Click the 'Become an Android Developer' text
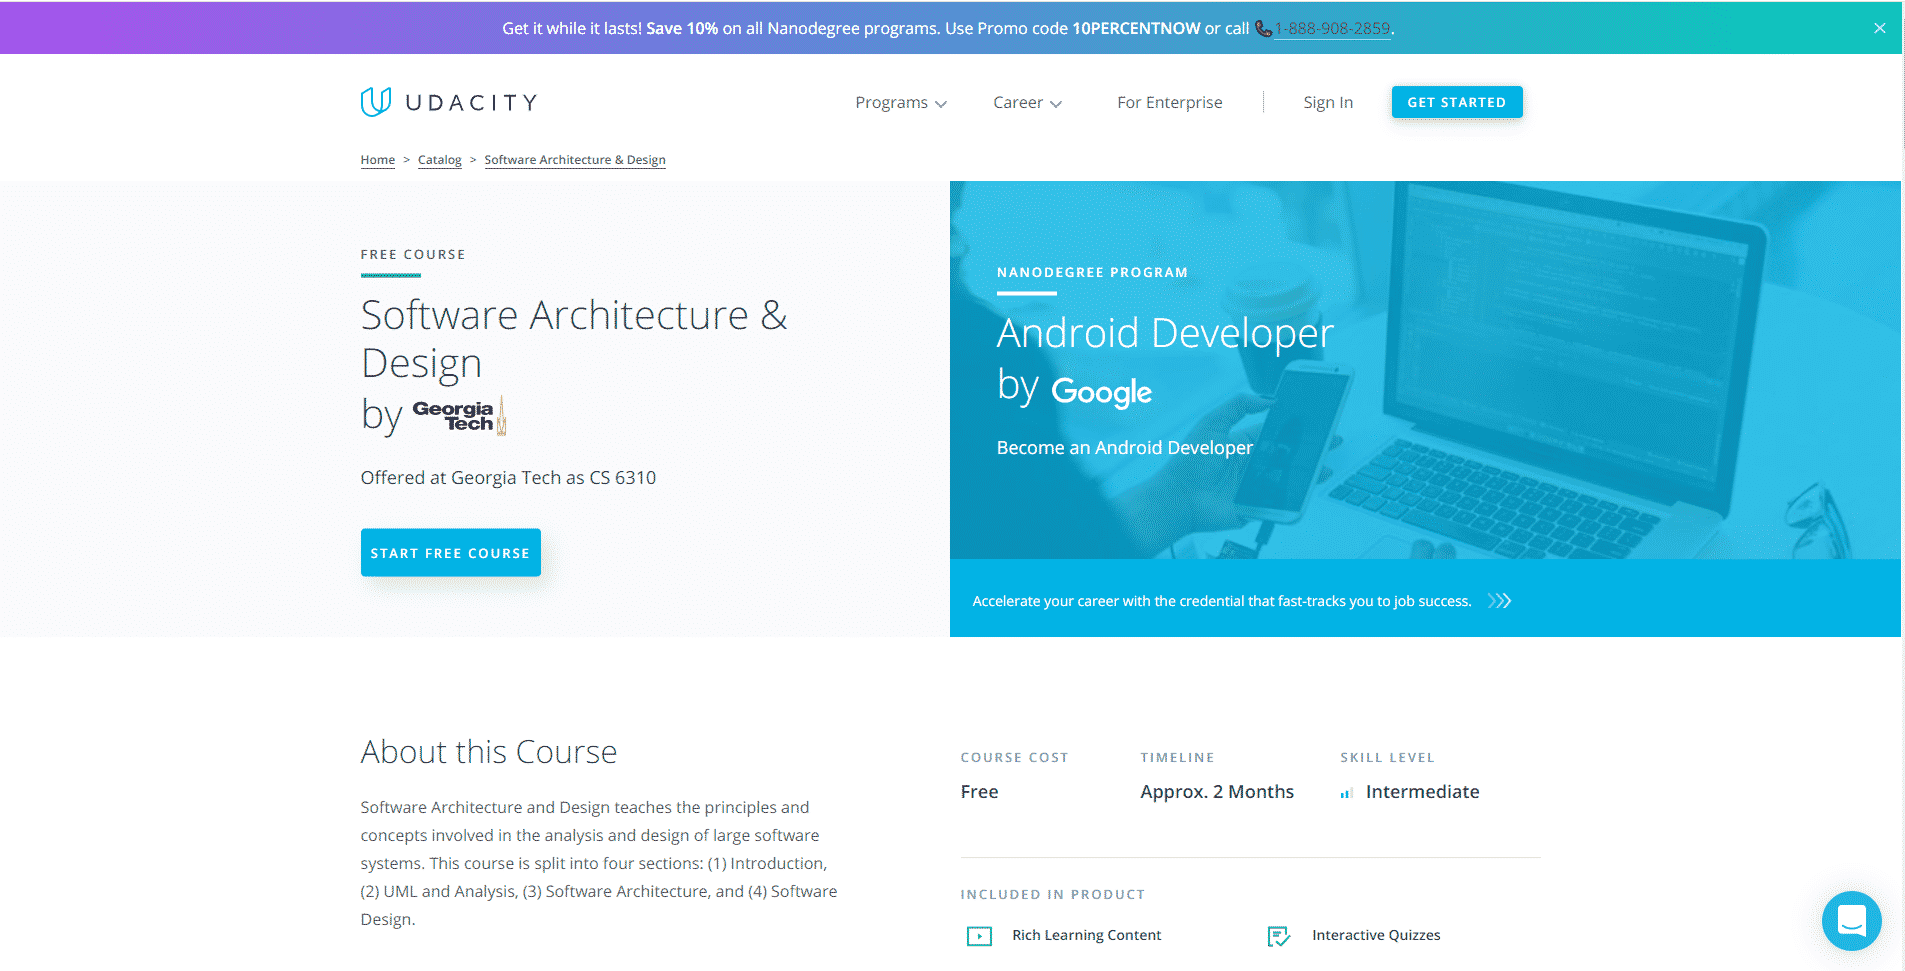 point(1124,448)
